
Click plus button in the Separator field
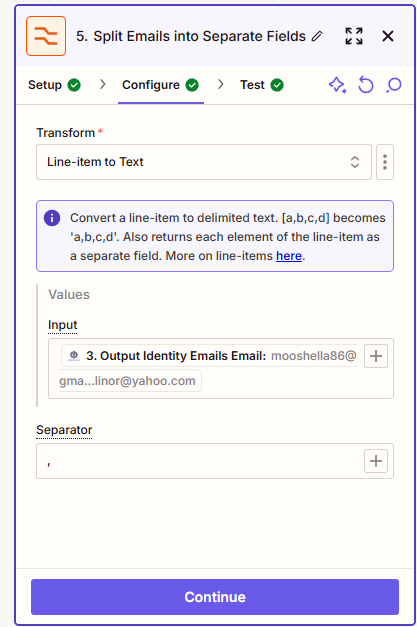point(376,461)
